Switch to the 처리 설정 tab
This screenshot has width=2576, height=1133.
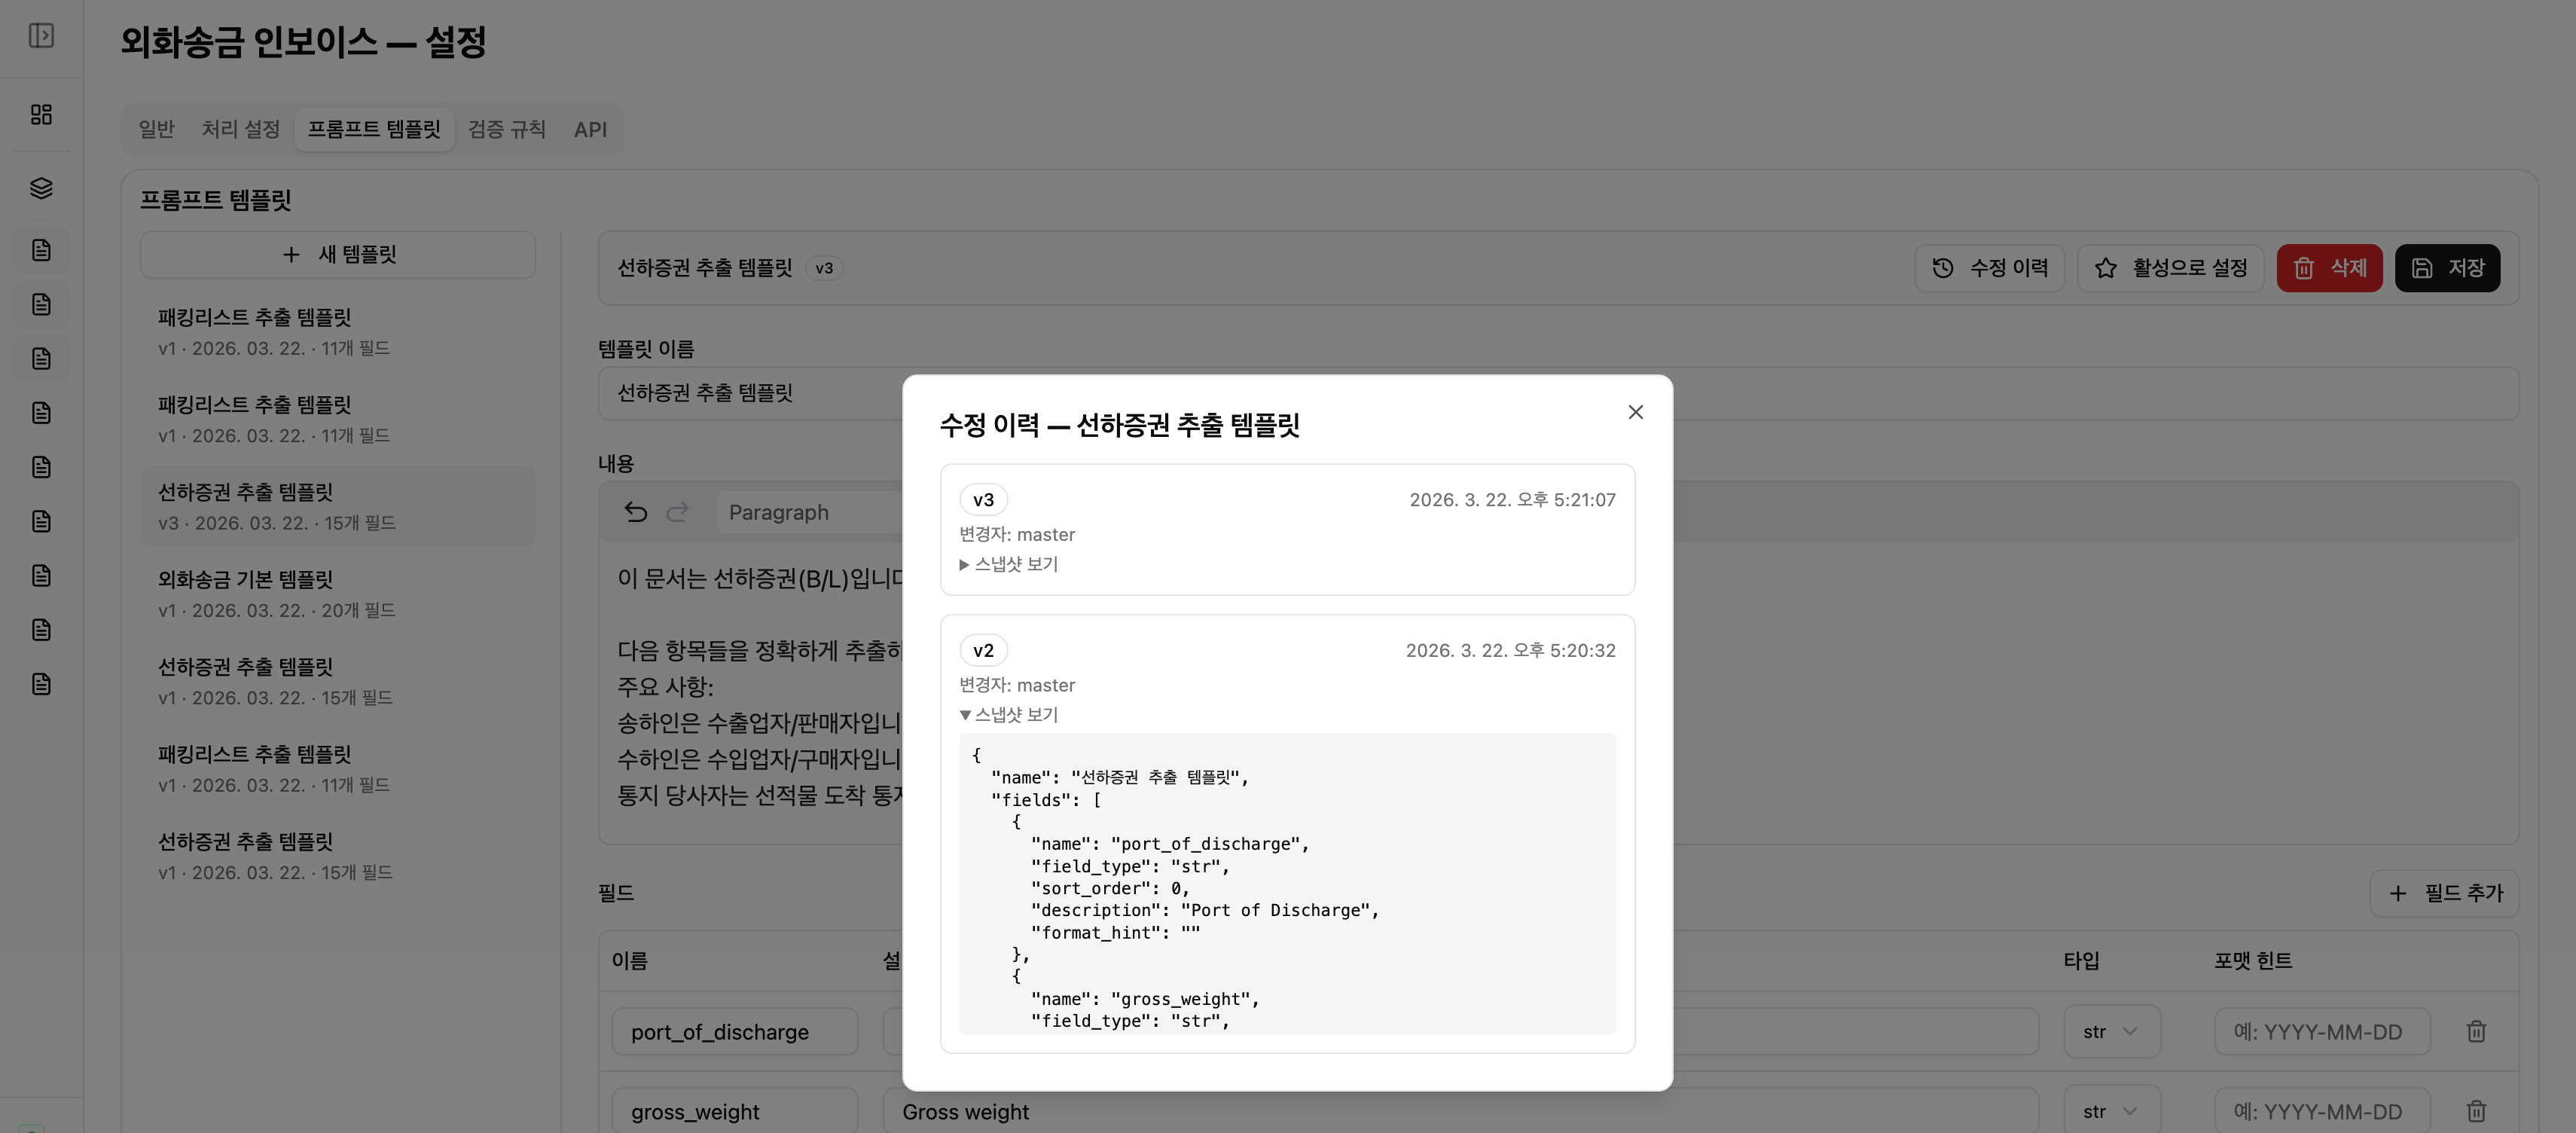coord(240,129)
